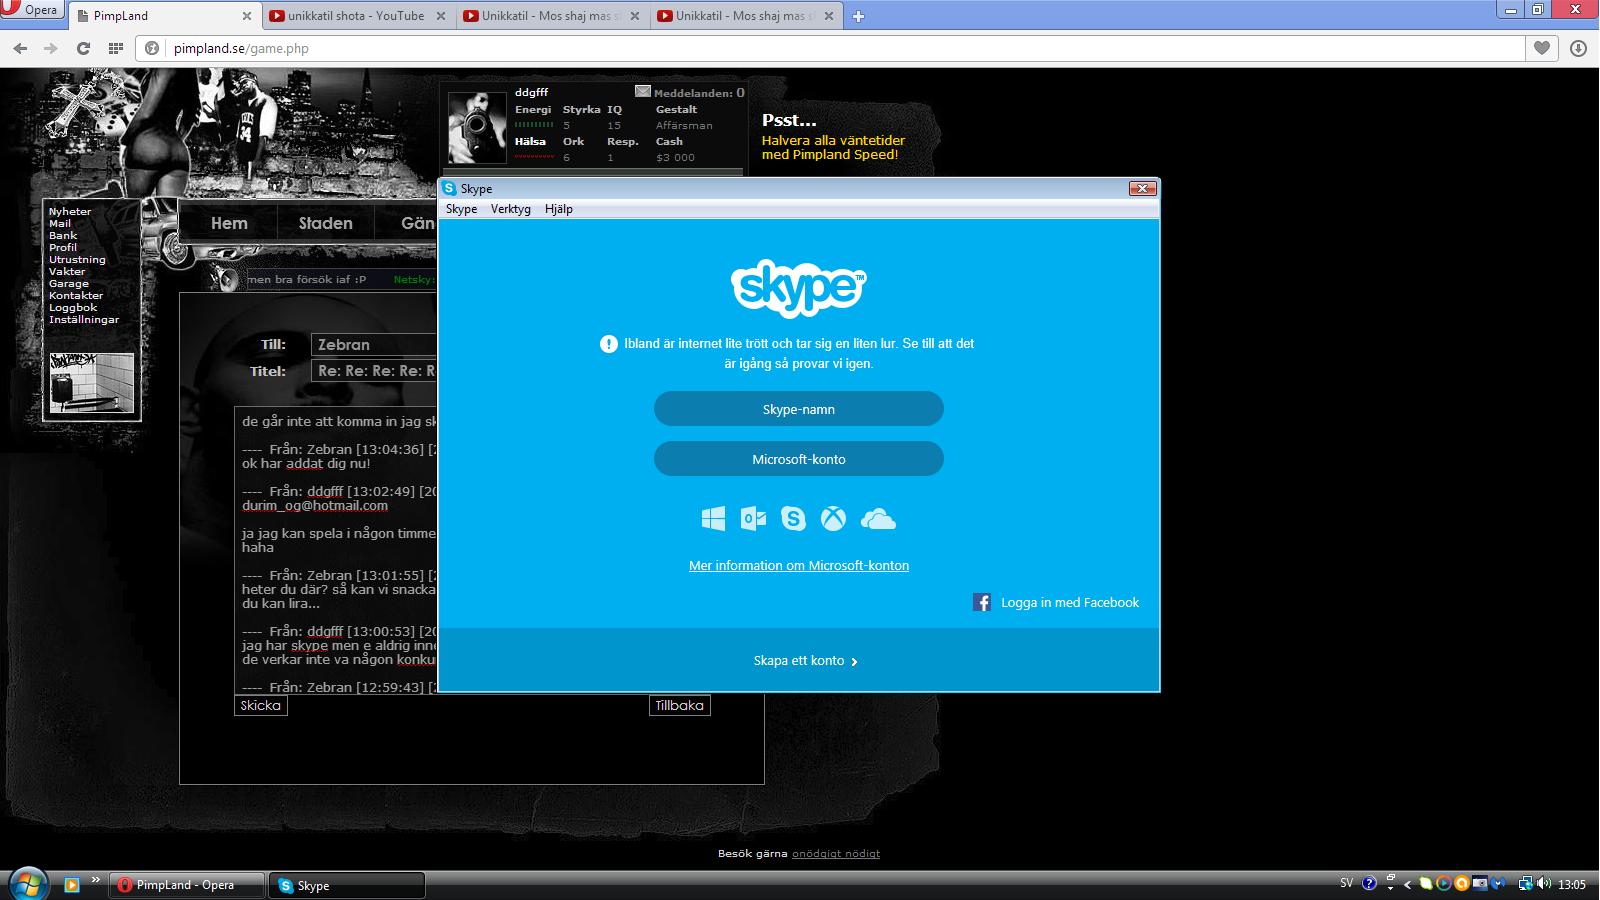The height and width of the screenshot is (900, 1600).
Task: Select the Skype taskbar button
Action: pyautogui.click(x=347, y=885)
